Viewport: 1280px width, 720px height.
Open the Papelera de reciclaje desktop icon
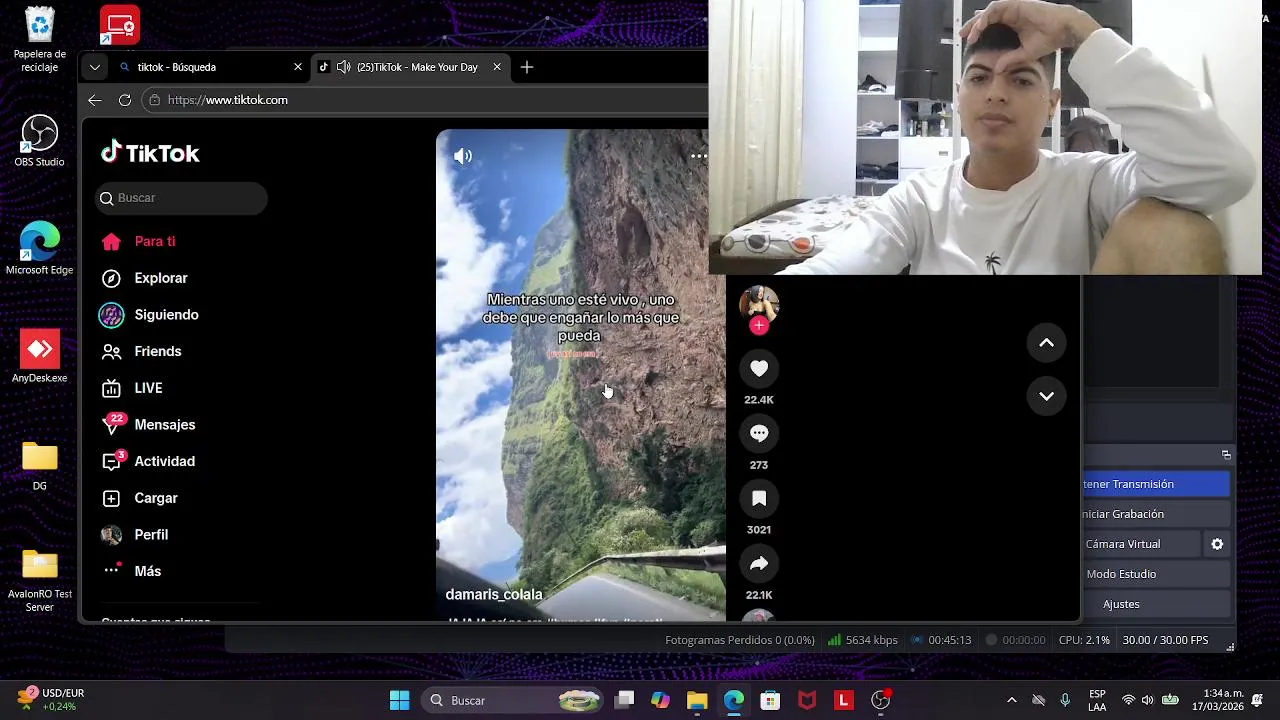(x=40, y=39)
